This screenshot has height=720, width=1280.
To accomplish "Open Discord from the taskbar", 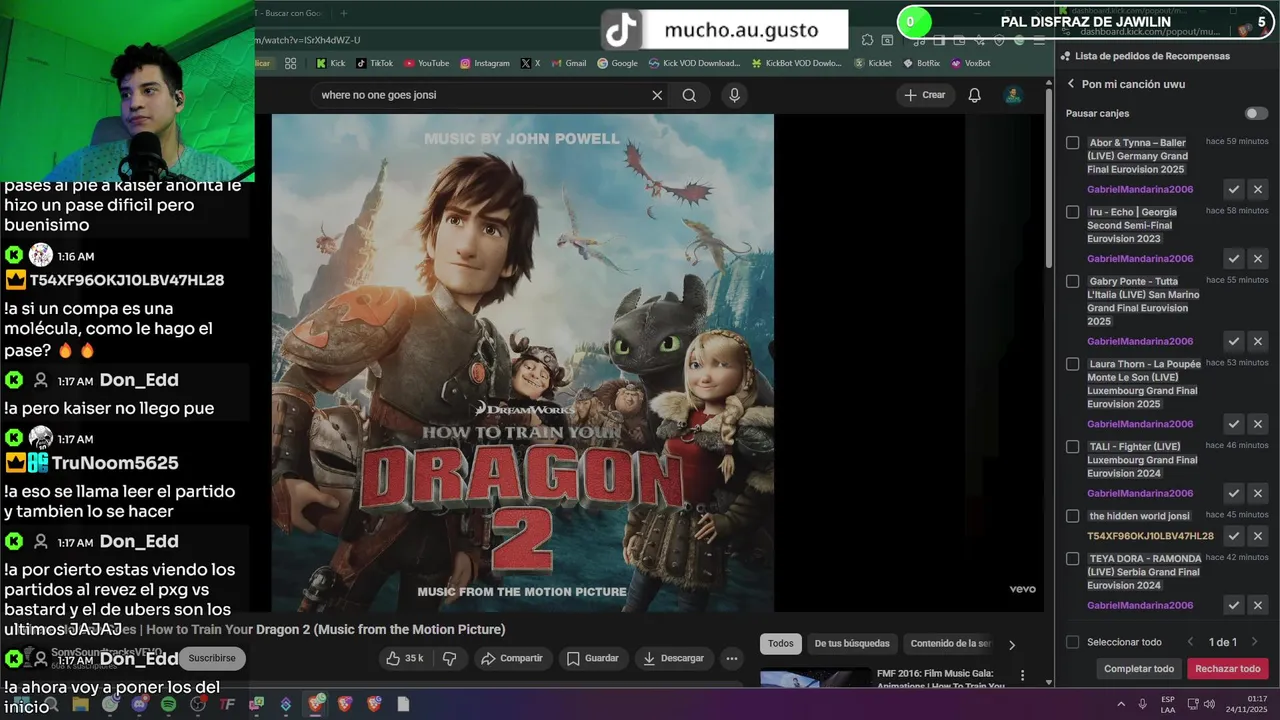I will [139, 704].
